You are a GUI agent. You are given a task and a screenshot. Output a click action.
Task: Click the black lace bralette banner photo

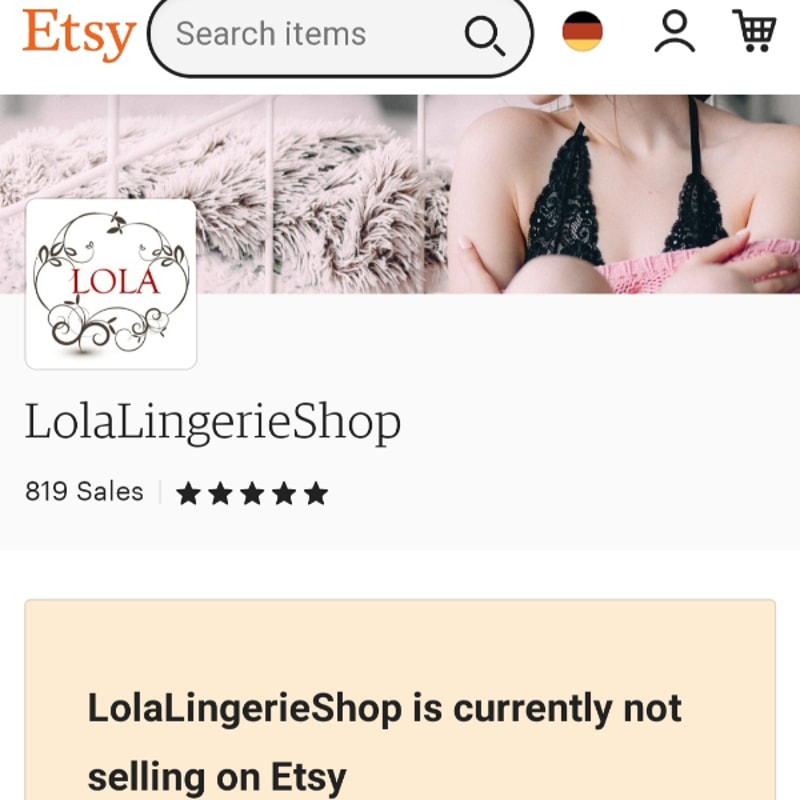coord(623,194)
